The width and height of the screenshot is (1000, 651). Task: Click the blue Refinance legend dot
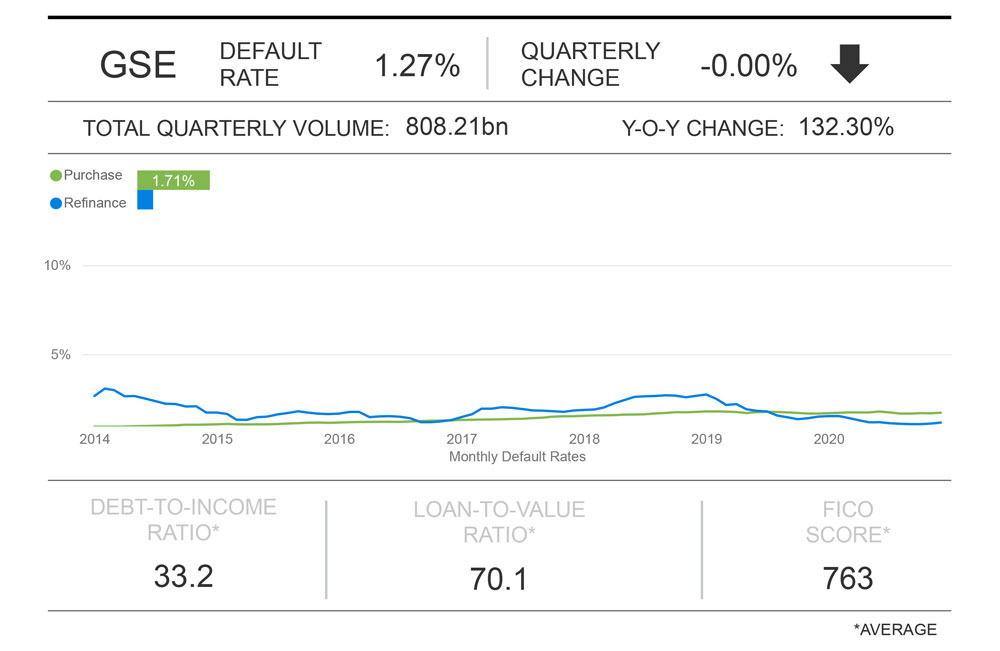tap(56, 204)
